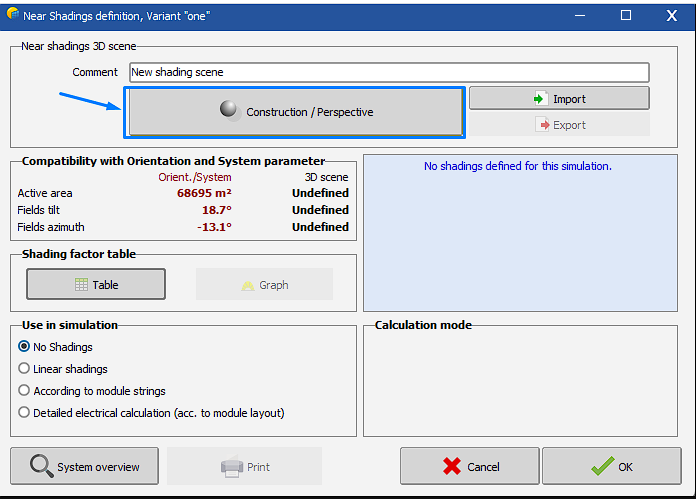
Task: Confirm with the green checkmark OK button
Action: (611, 467)
